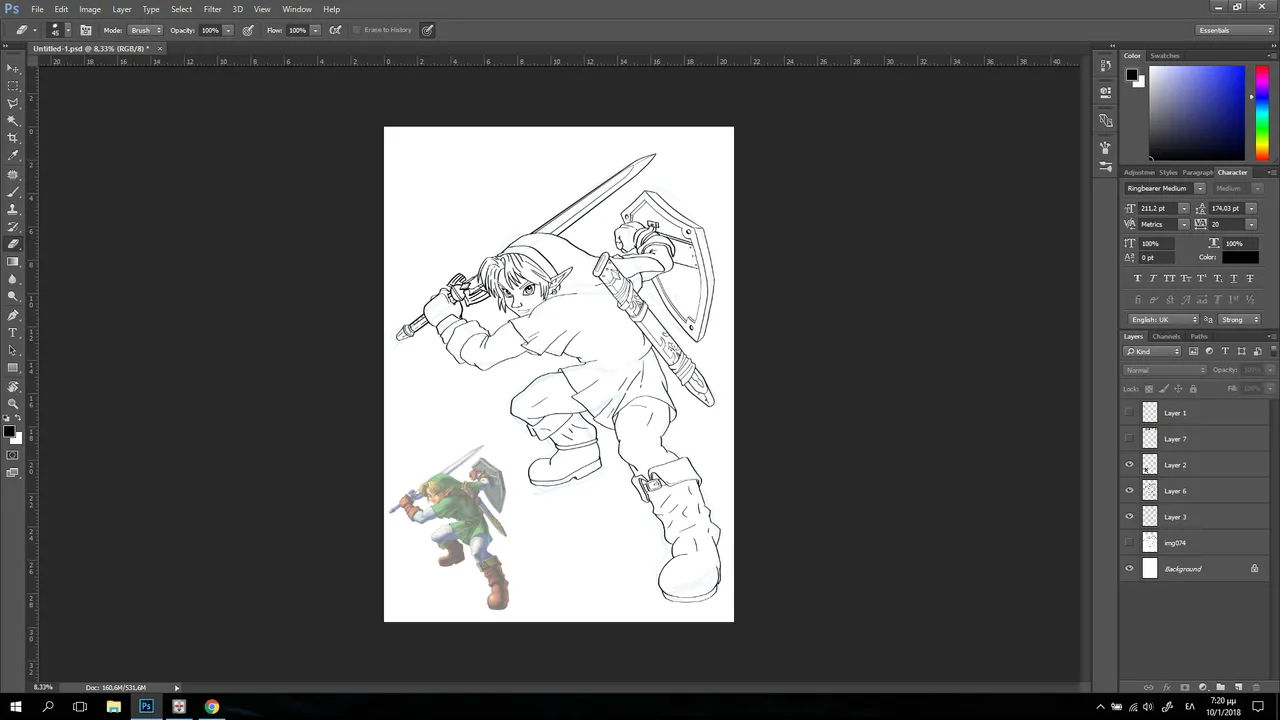The image size is (1280, 720).
Task: Select the Path Selection tool
Action: (13, 350)
